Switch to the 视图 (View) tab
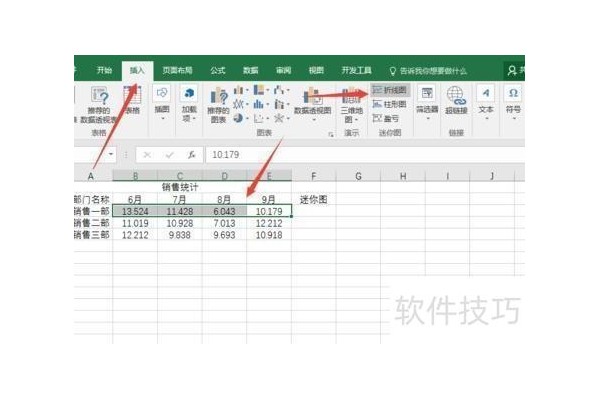Screen dimensions: 600x400 click(x=316, y=70)
